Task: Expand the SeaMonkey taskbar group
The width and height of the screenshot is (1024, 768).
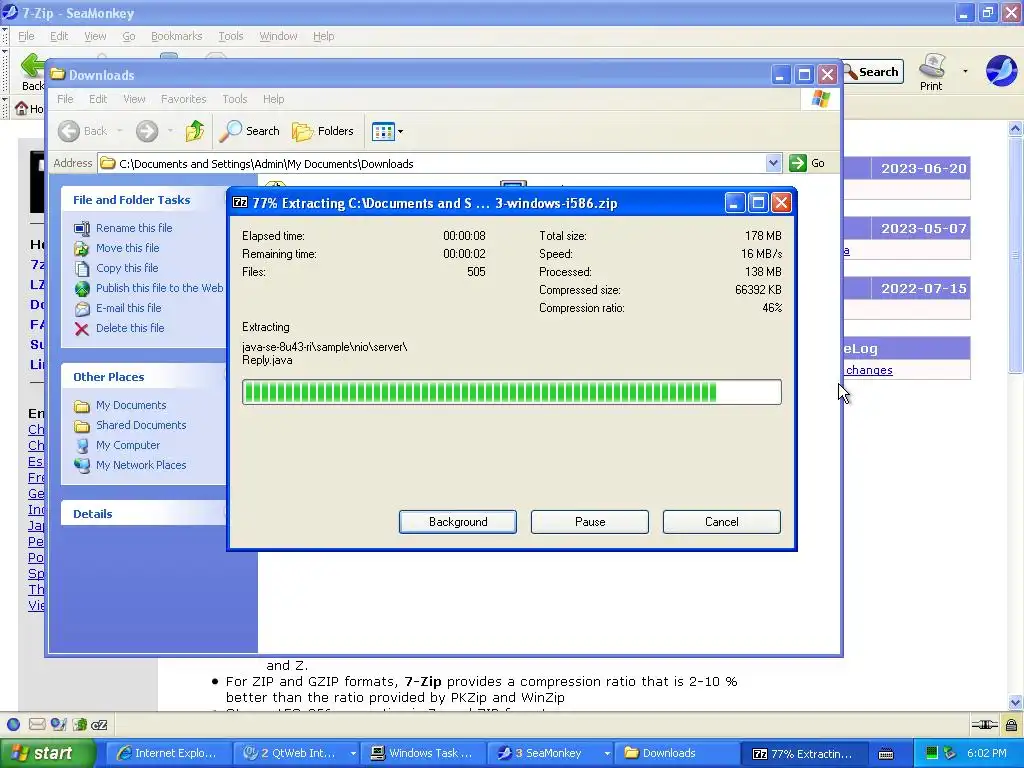Action: click(607, 753)
